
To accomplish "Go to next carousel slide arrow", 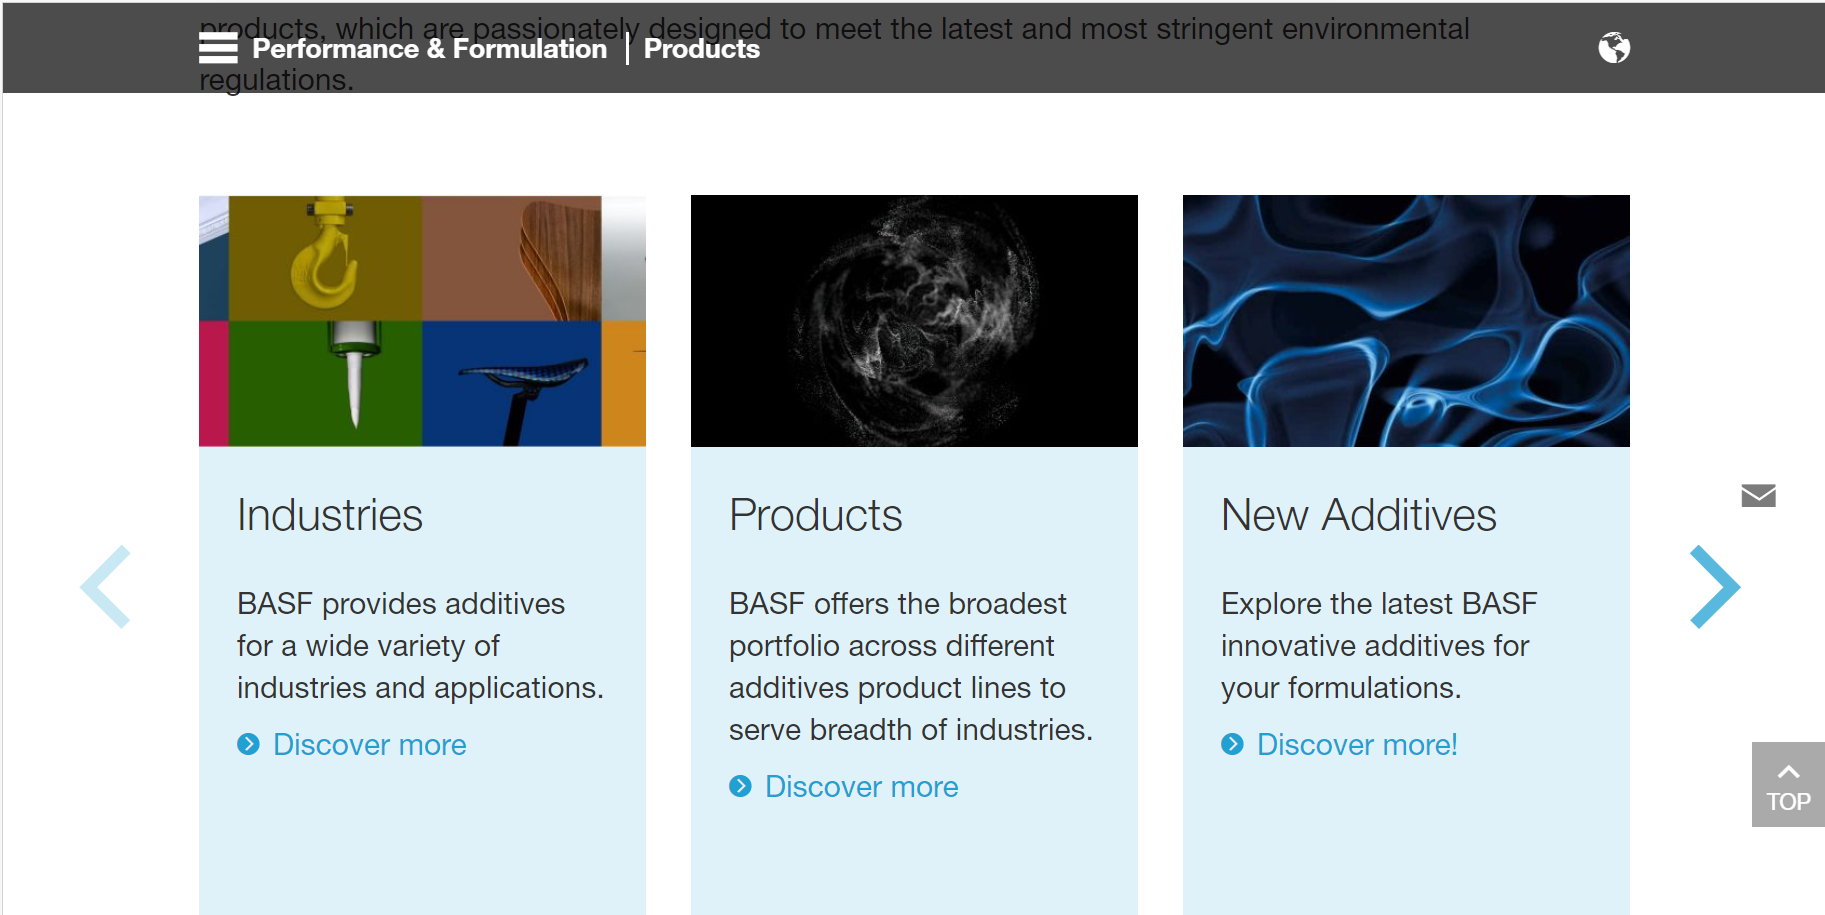I will 1715,587.
